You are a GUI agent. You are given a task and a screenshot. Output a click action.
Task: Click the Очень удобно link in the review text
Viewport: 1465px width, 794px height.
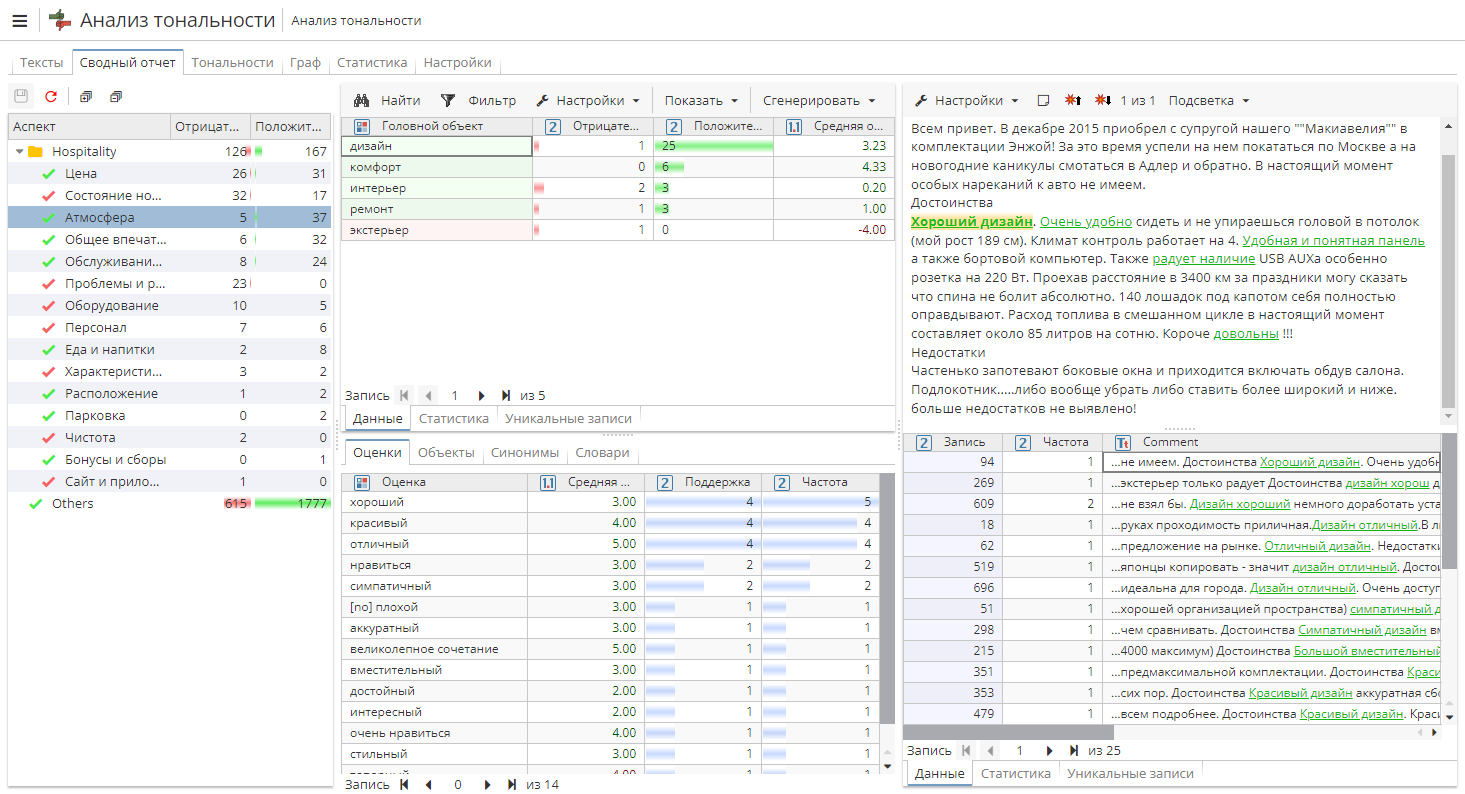coord(1086,222)
